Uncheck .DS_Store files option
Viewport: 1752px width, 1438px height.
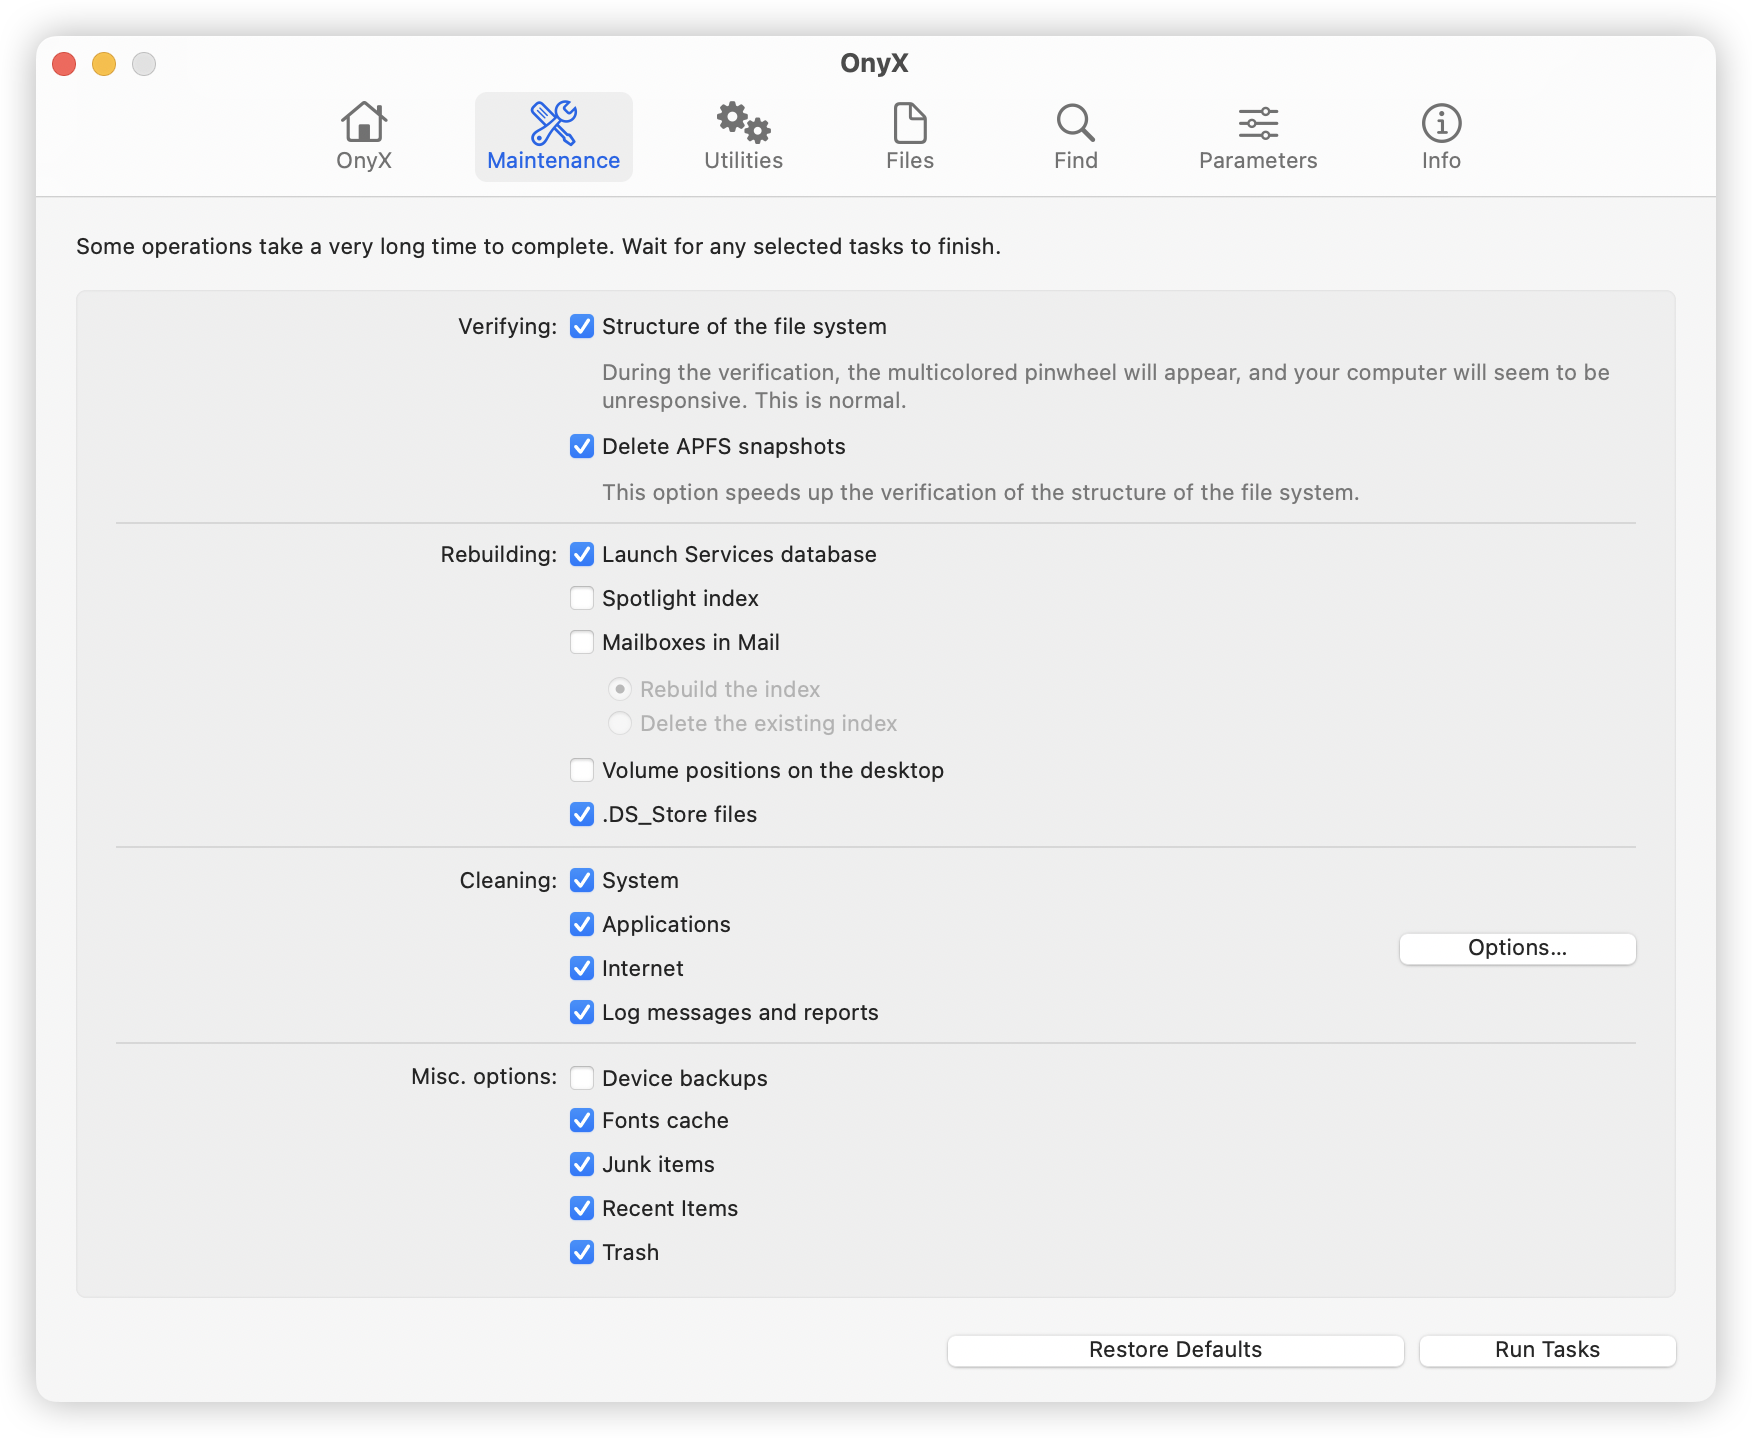pos(582,814)
